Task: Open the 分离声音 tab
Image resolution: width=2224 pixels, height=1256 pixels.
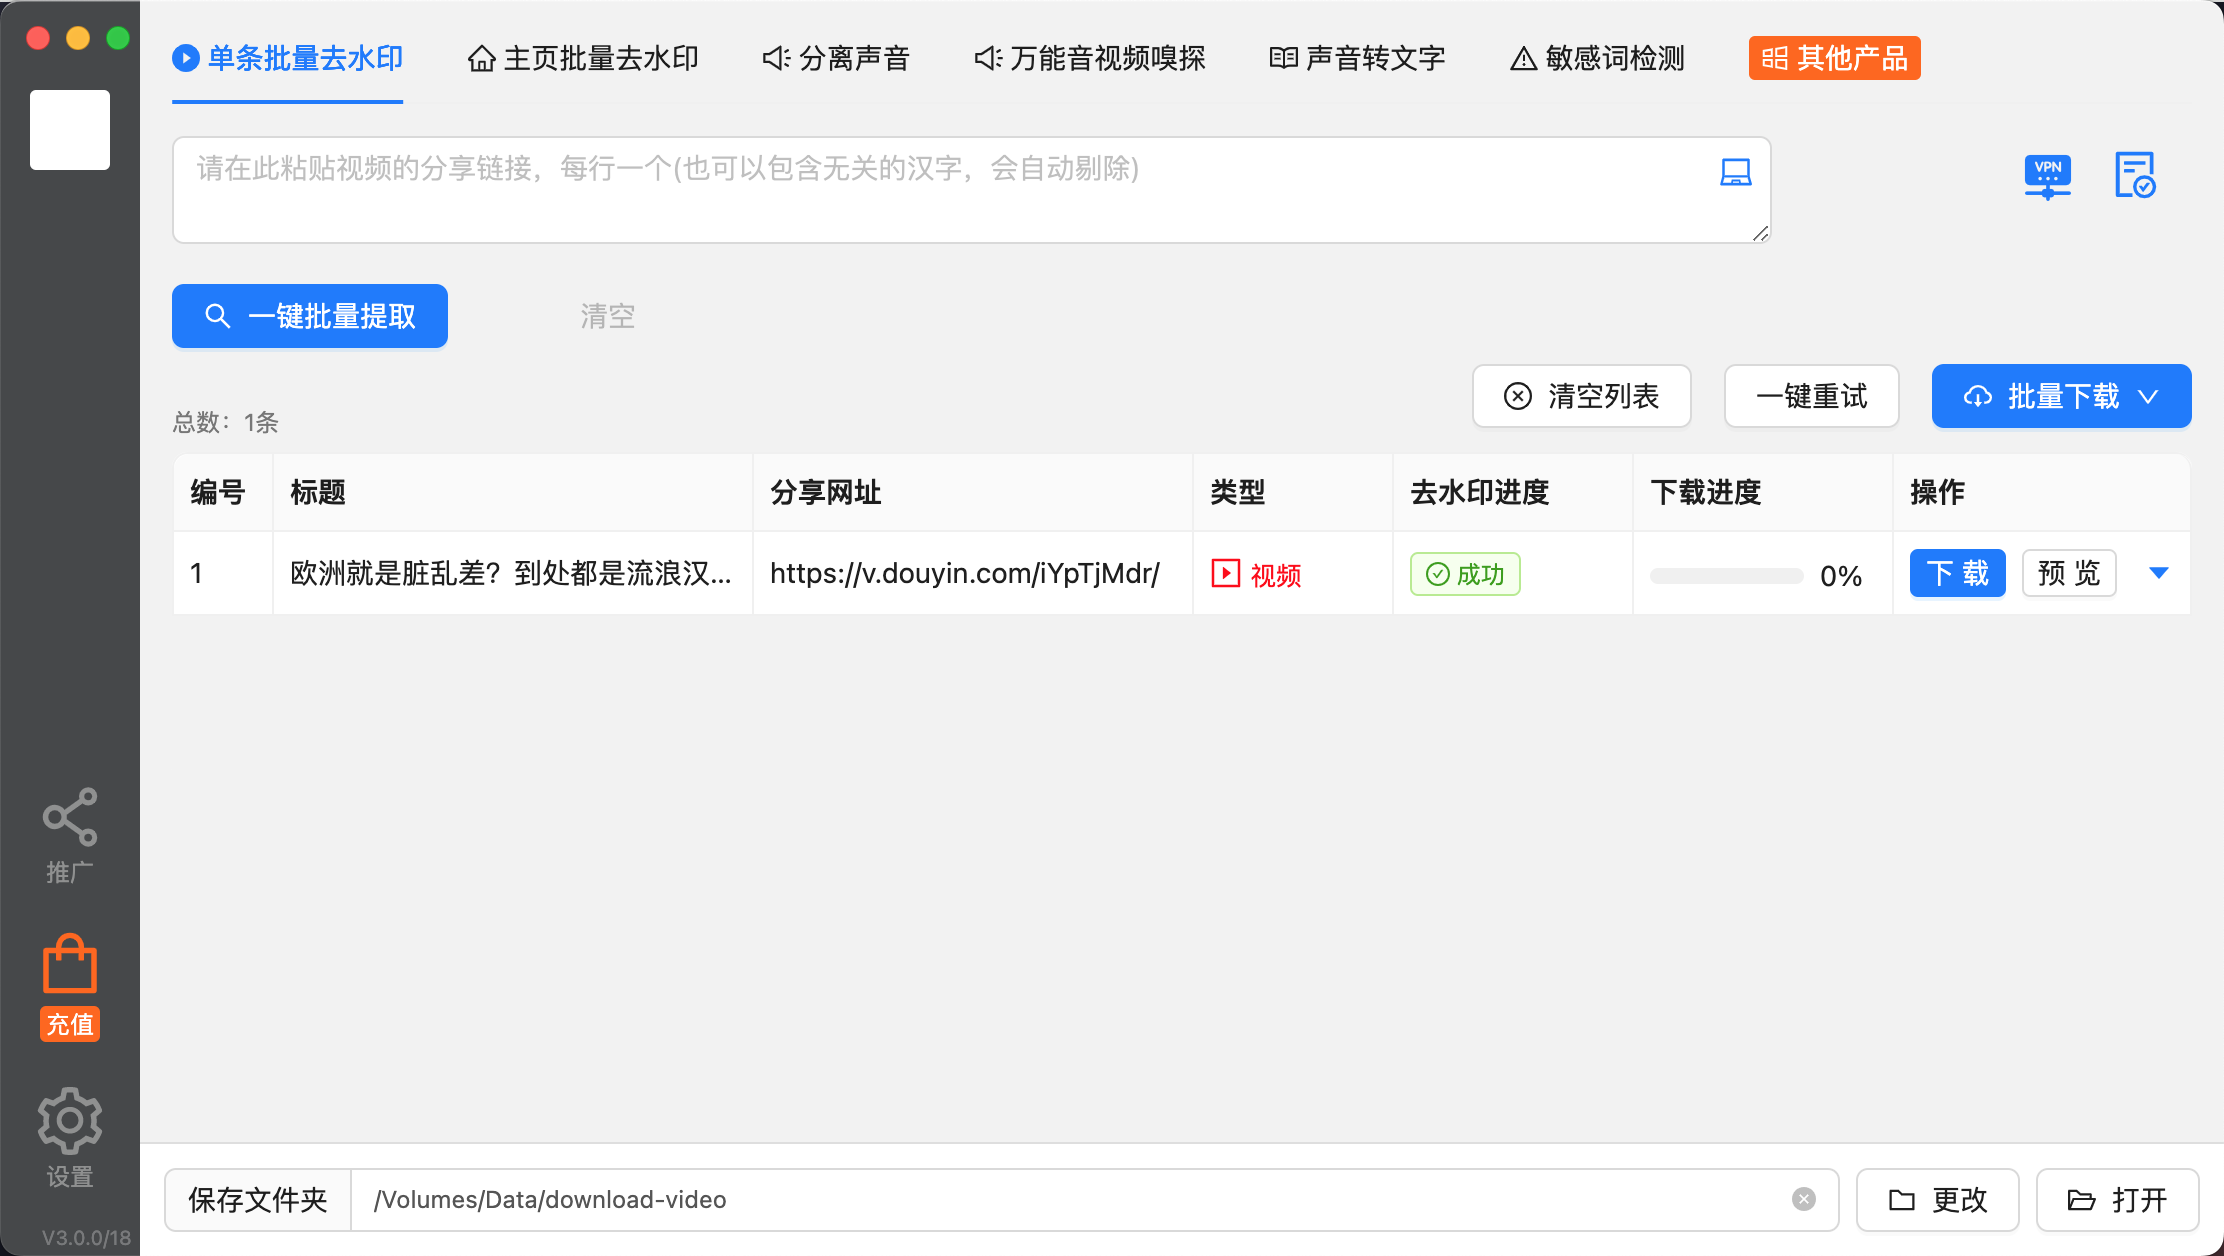Action: coord(836,59)
